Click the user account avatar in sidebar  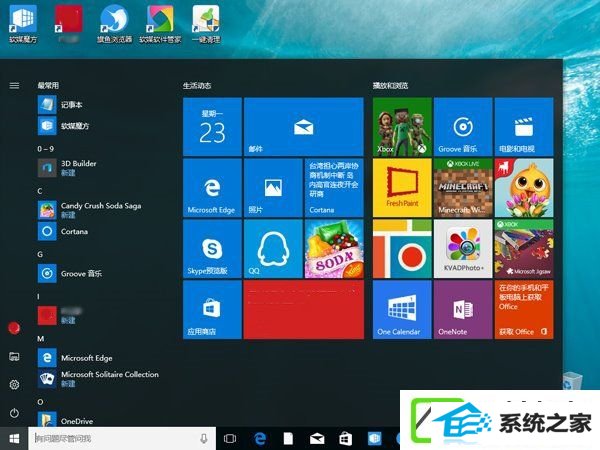click(x=14, y=328)
